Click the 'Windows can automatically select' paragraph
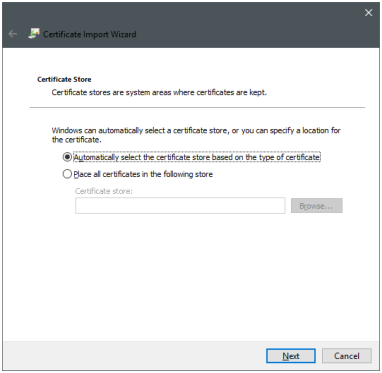This screenshot has height=373, width=382. [x=196, y=135]
